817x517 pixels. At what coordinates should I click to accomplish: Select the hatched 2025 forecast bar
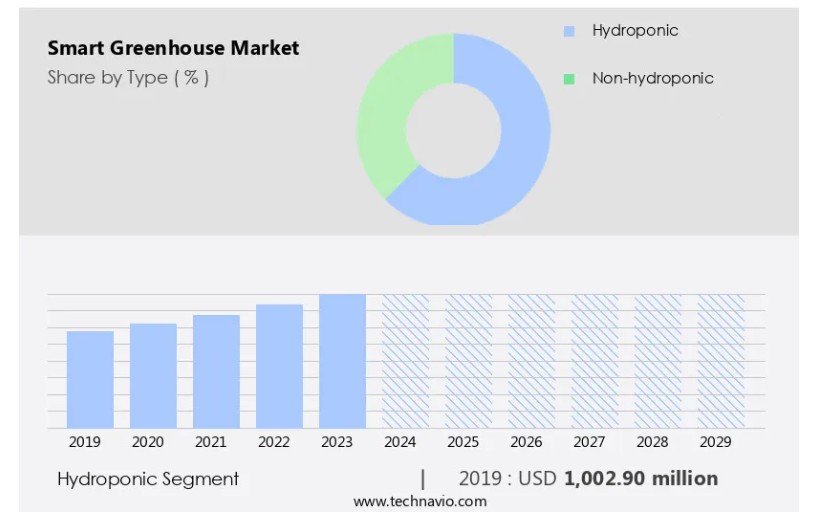tap(468, 361)
